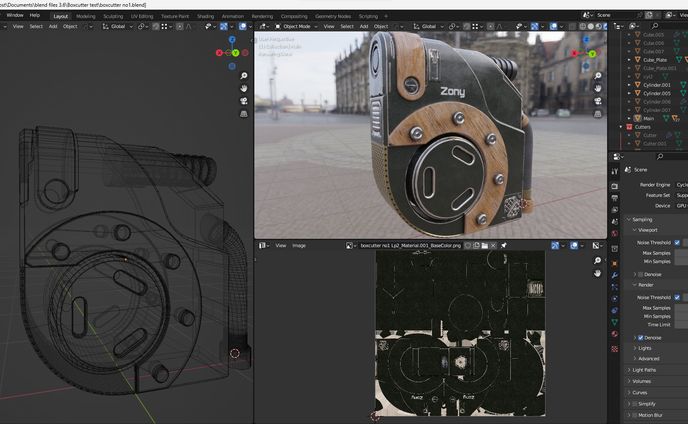Image resolution: width=688 pixels, height=424 pixels.
Task: Click the Cutters collection icon in outliner
Action: (629, 127)
